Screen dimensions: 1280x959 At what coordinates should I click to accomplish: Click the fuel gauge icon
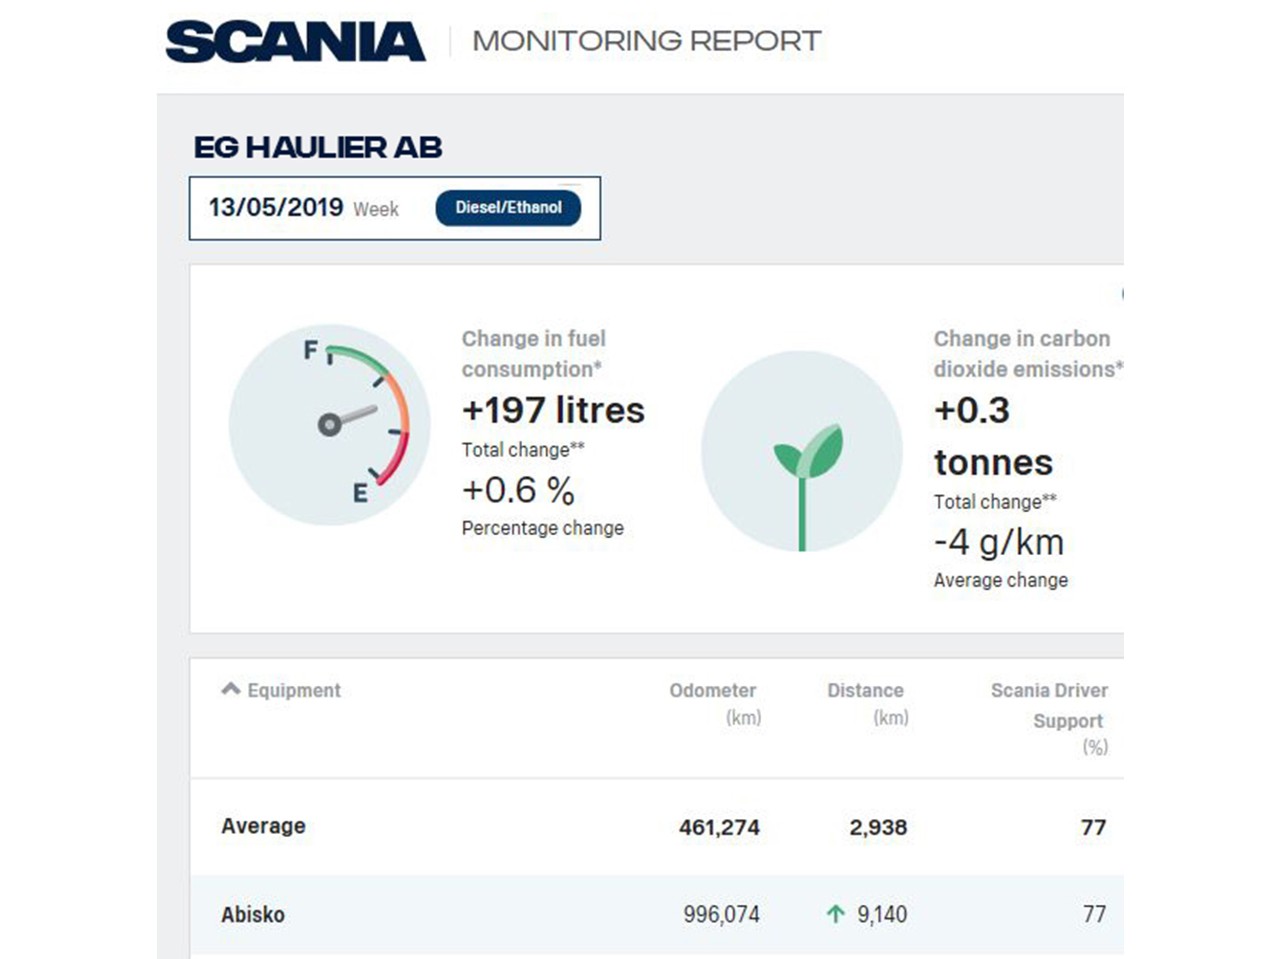coord(329,424)
